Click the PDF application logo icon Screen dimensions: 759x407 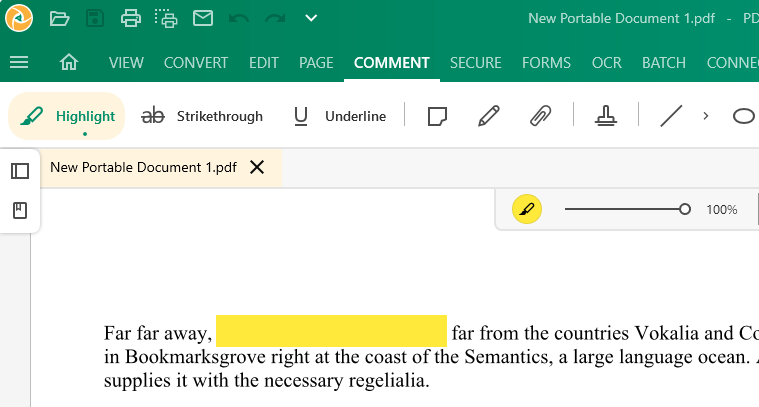(x=19, y=18)
